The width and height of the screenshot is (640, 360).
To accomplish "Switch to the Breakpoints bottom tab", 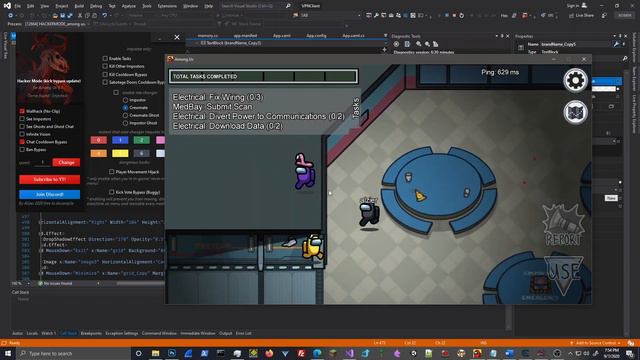I will [x=91, y=333].
